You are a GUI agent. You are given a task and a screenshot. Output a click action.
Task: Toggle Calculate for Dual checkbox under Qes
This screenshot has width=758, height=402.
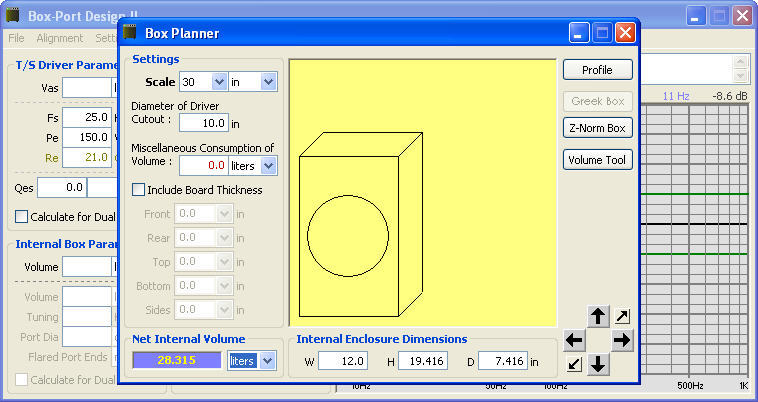tap(22, 216)
